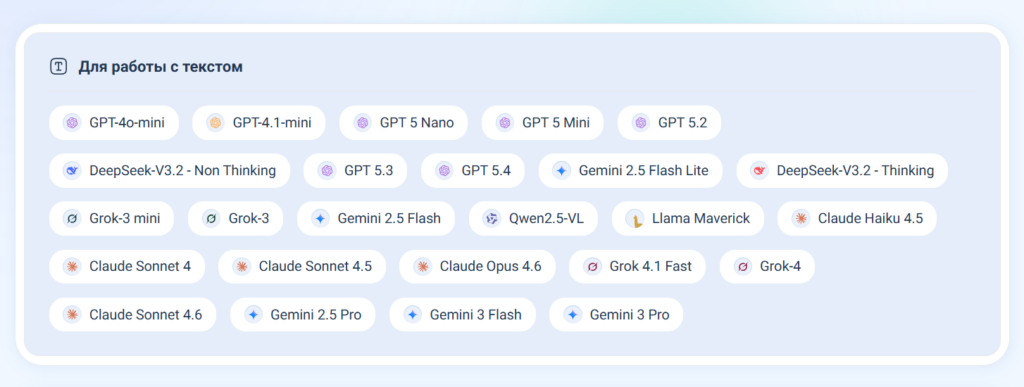Click the orange icon on GPT-4.1-mini chip
Screen dimensions: 1024x387
click(x=215, y=123)
